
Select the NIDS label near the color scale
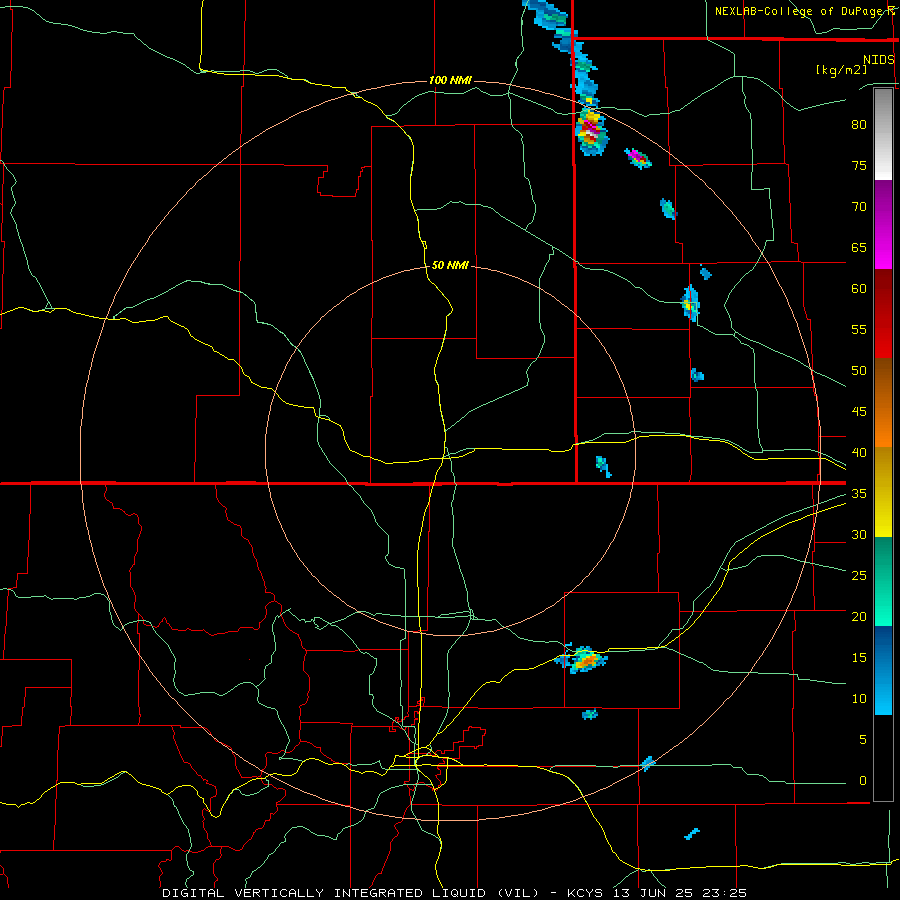(878, 60)
